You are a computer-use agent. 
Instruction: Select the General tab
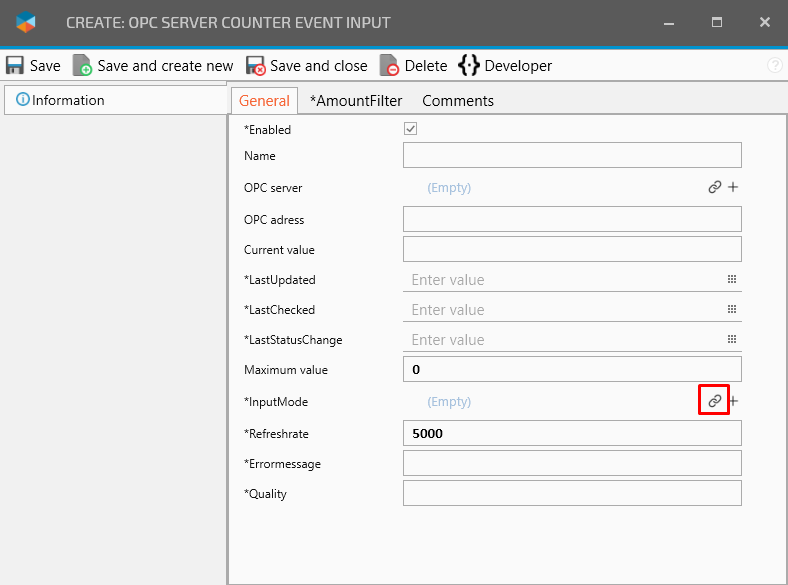pos(264,101)
